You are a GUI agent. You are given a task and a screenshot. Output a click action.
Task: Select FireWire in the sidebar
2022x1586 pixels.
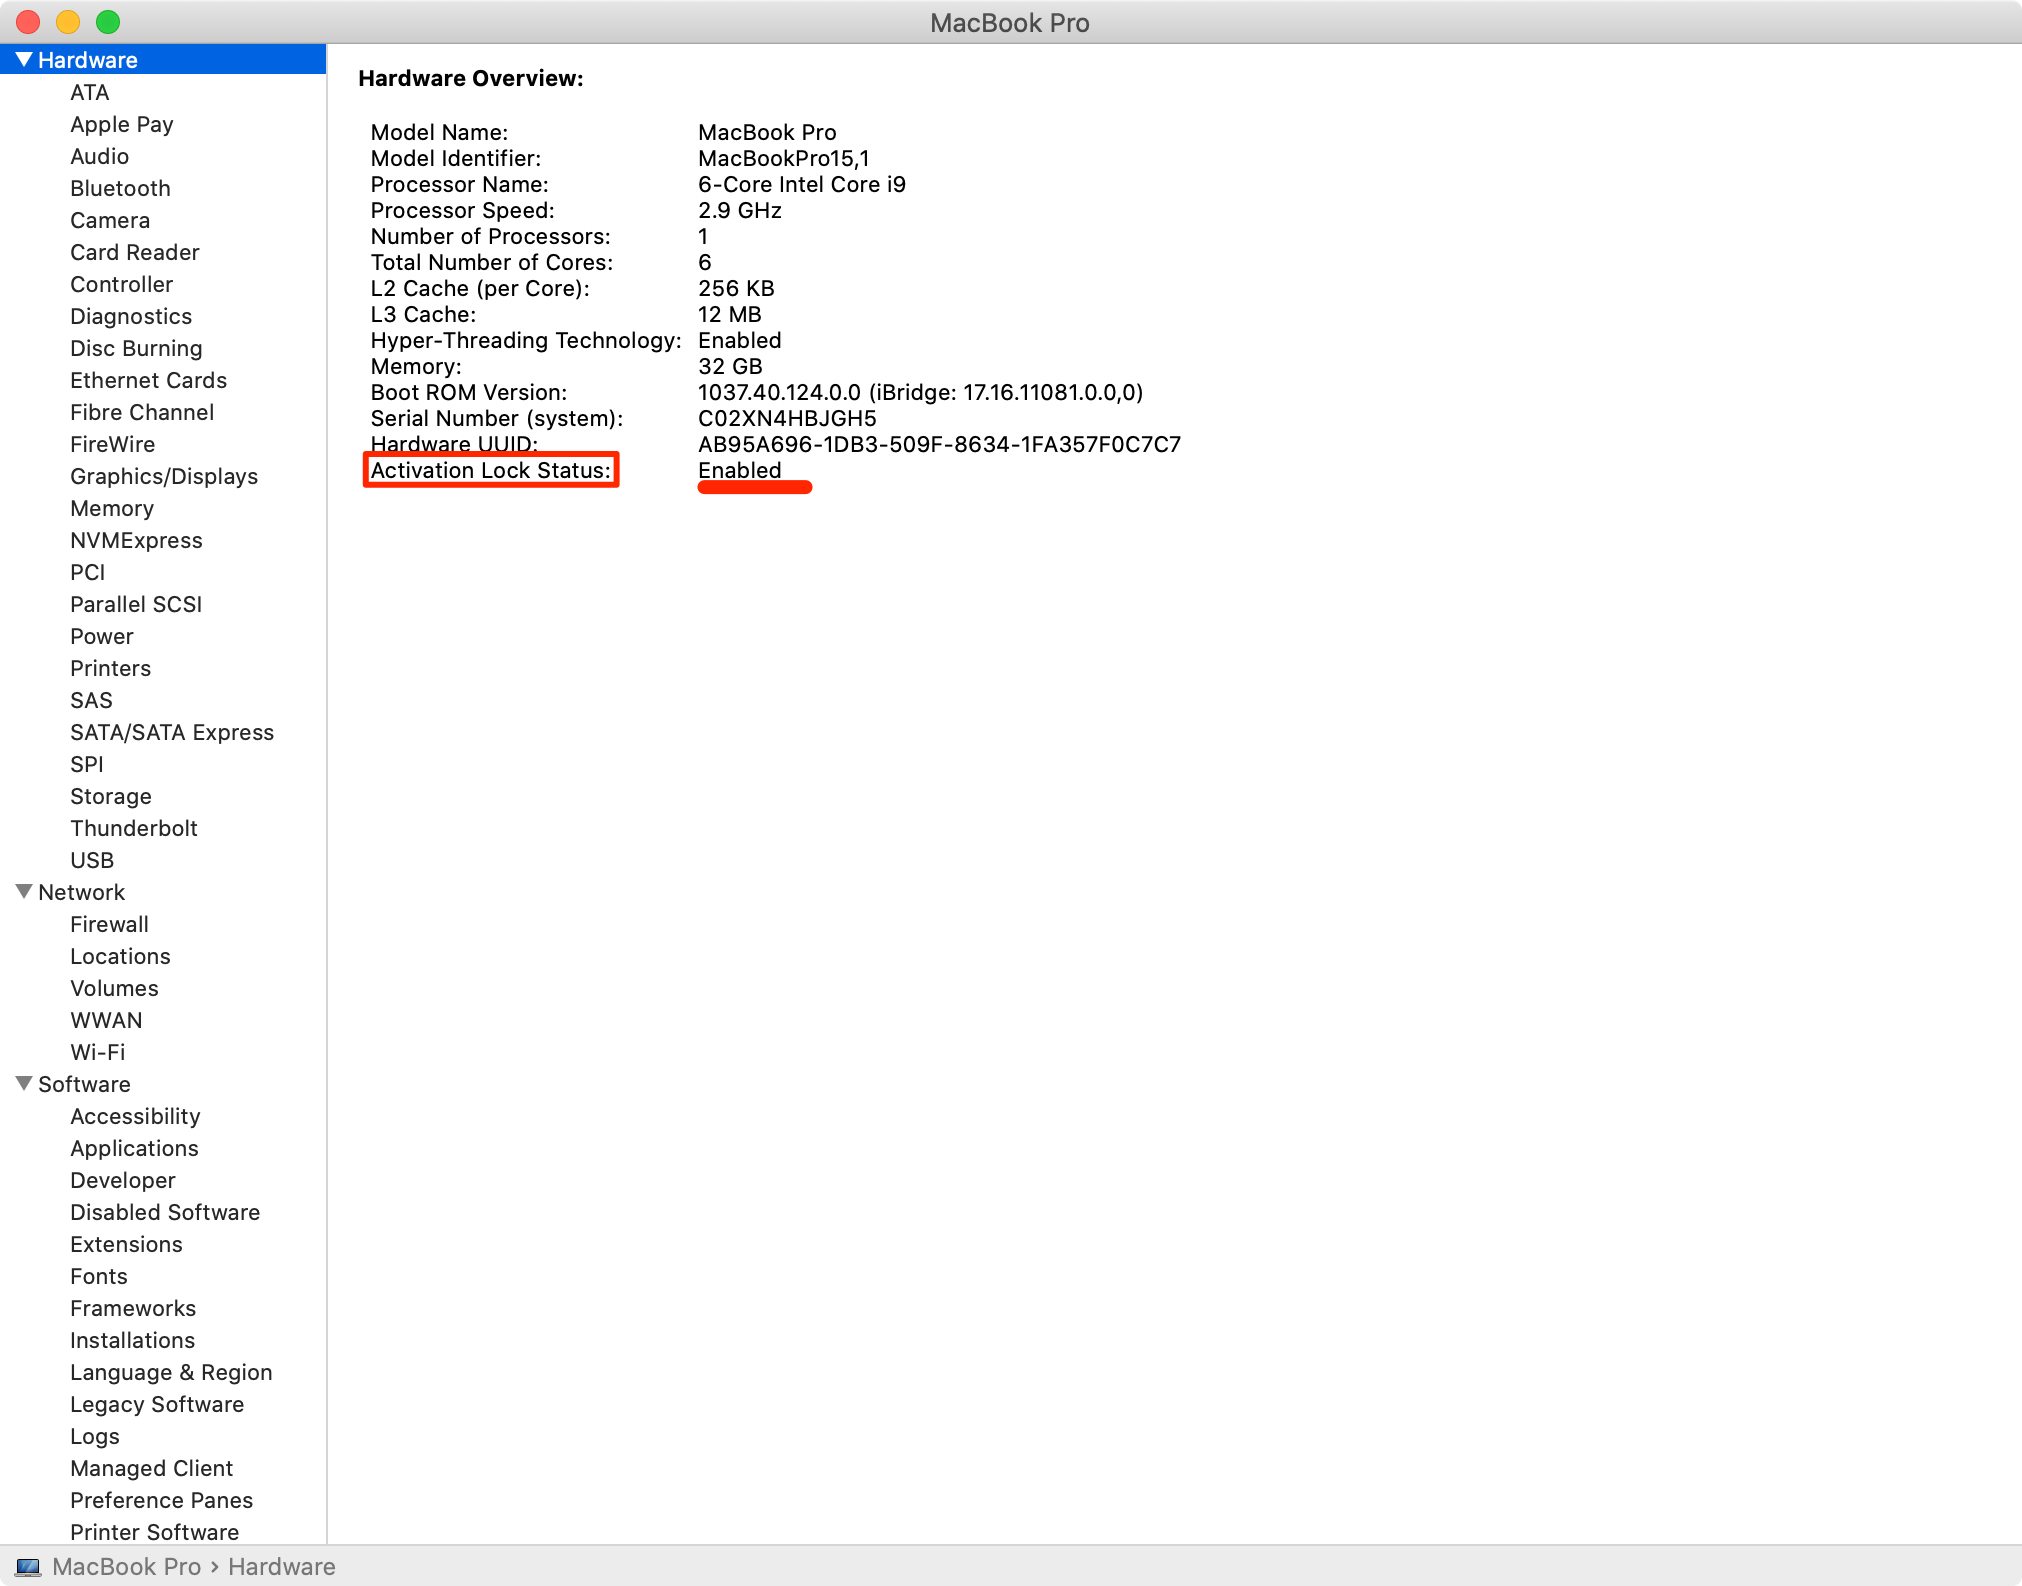[x=113, y=444]
